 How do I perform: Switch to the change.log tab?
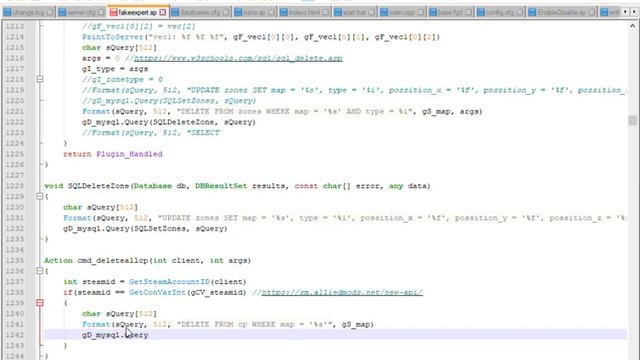pyautogui.click(x=28, y=13)
